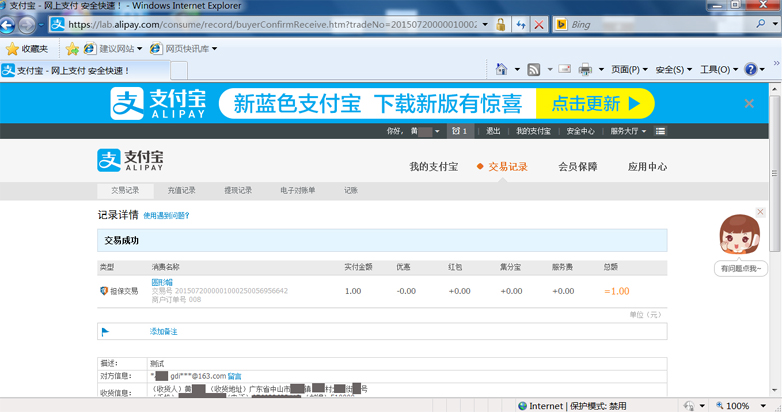Click the Alipay logo in page header

[x=130, y=160]
